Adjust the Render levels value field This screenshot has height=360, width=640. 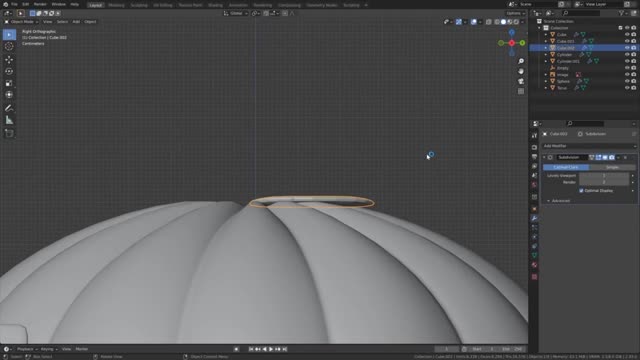[604, 182]
